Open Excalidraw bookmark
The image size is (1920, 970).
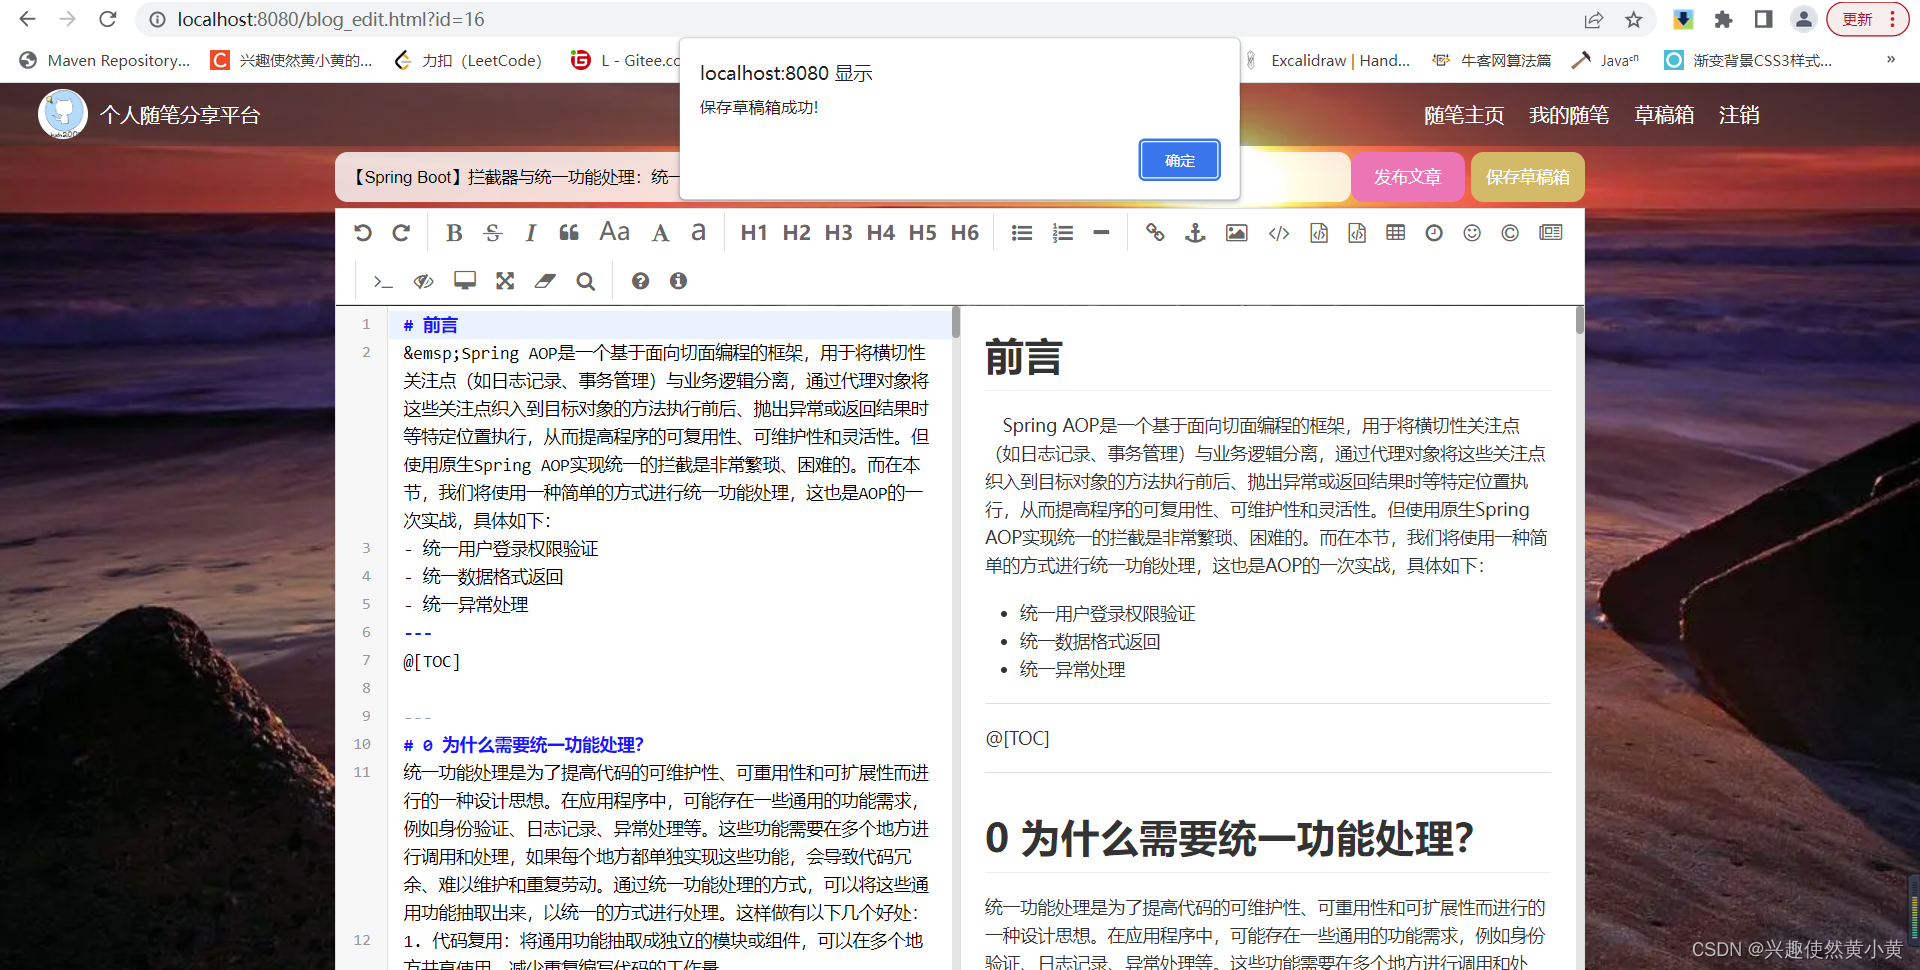click(x=1328, y=60)
